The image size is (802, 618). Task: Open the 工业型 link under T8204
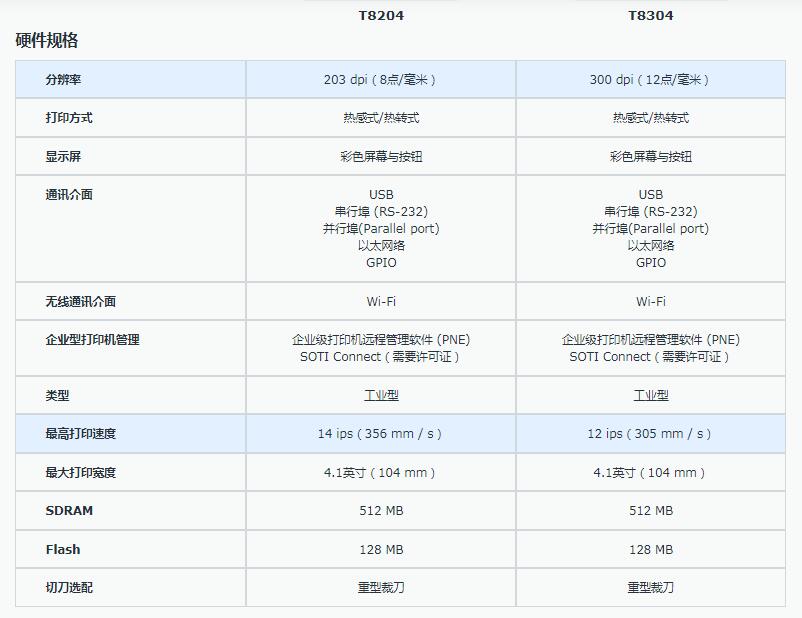click(380, 395)
